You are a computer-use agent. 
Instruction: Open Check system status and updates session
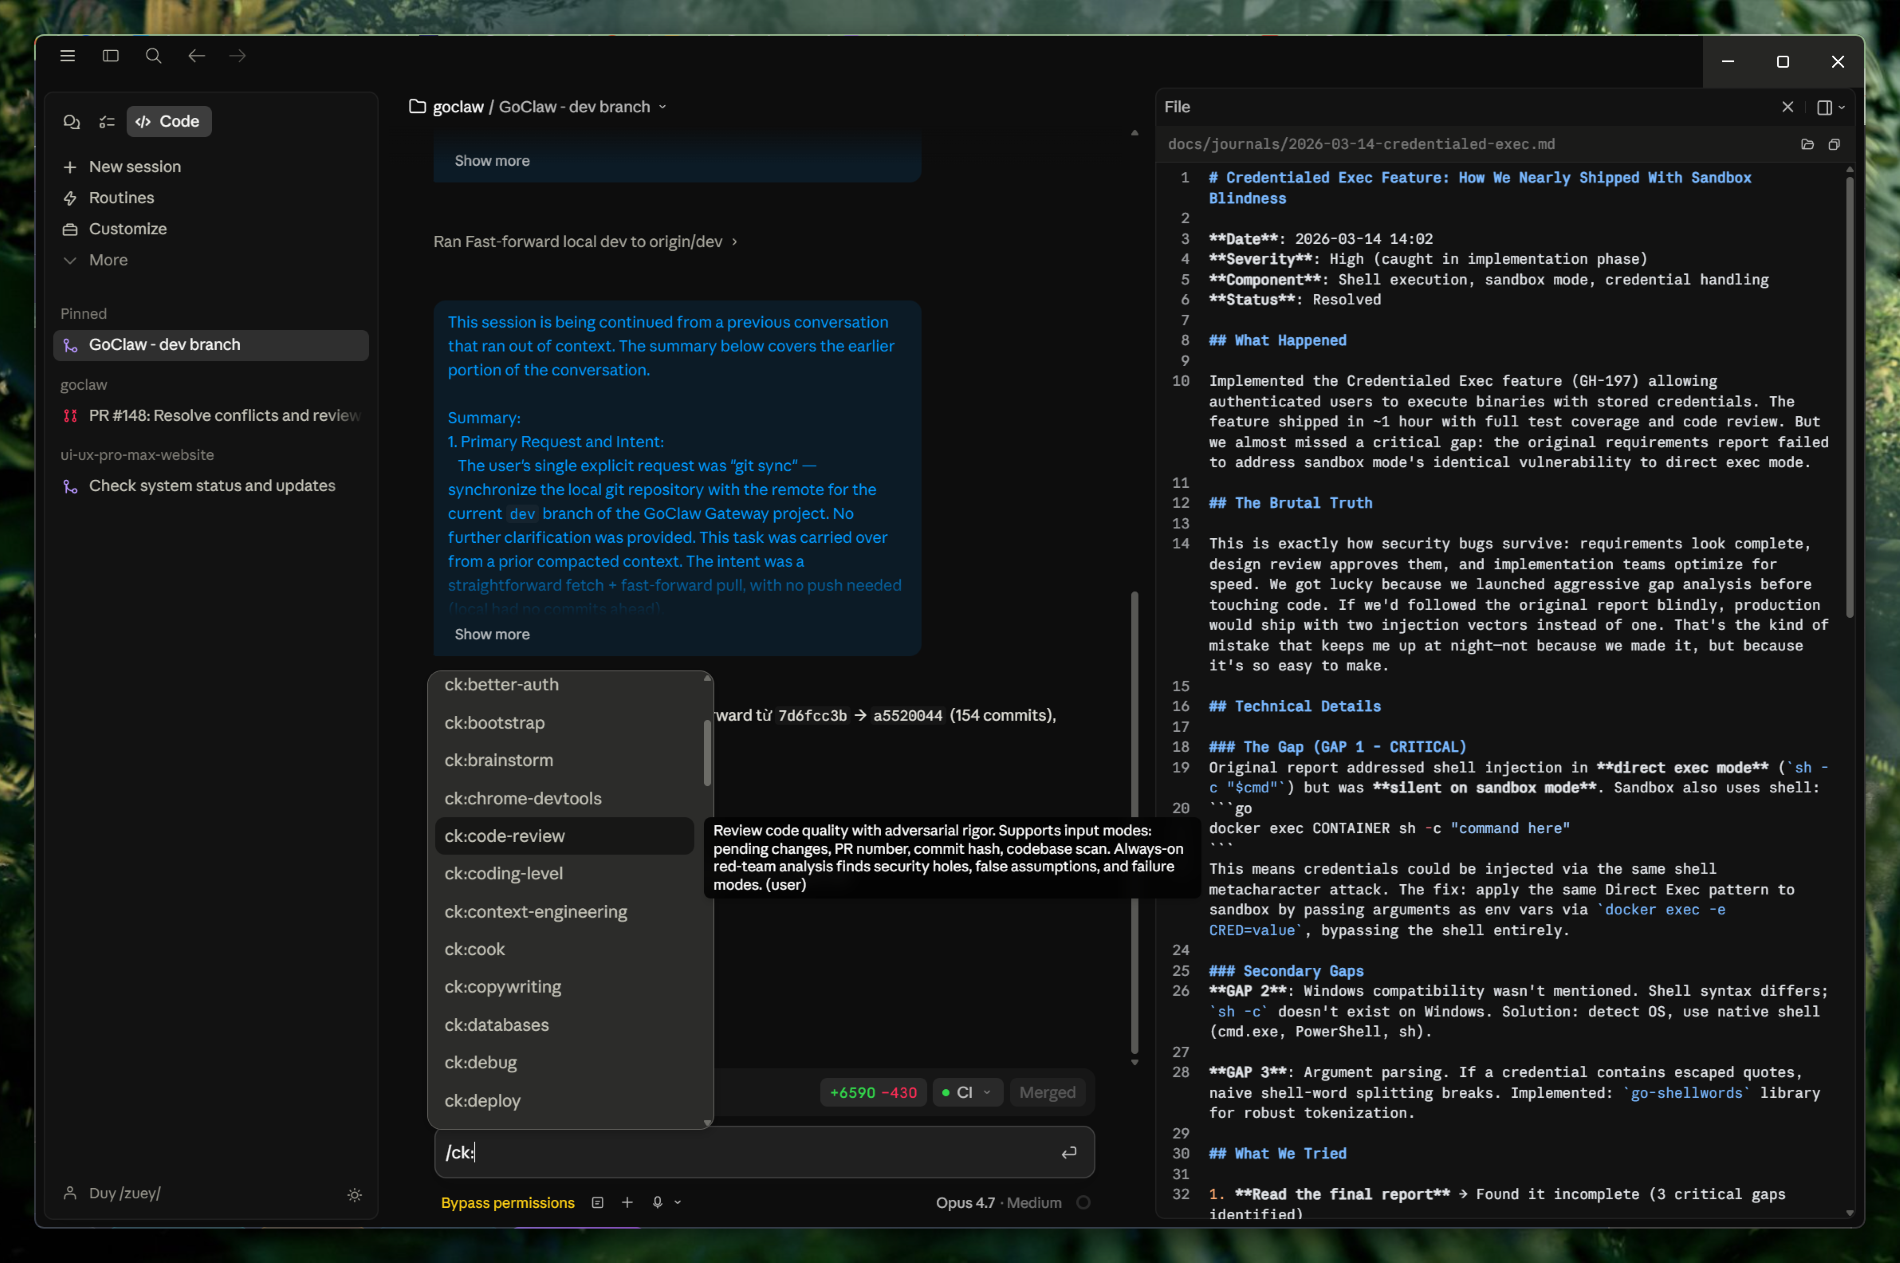tap(211, 486)
